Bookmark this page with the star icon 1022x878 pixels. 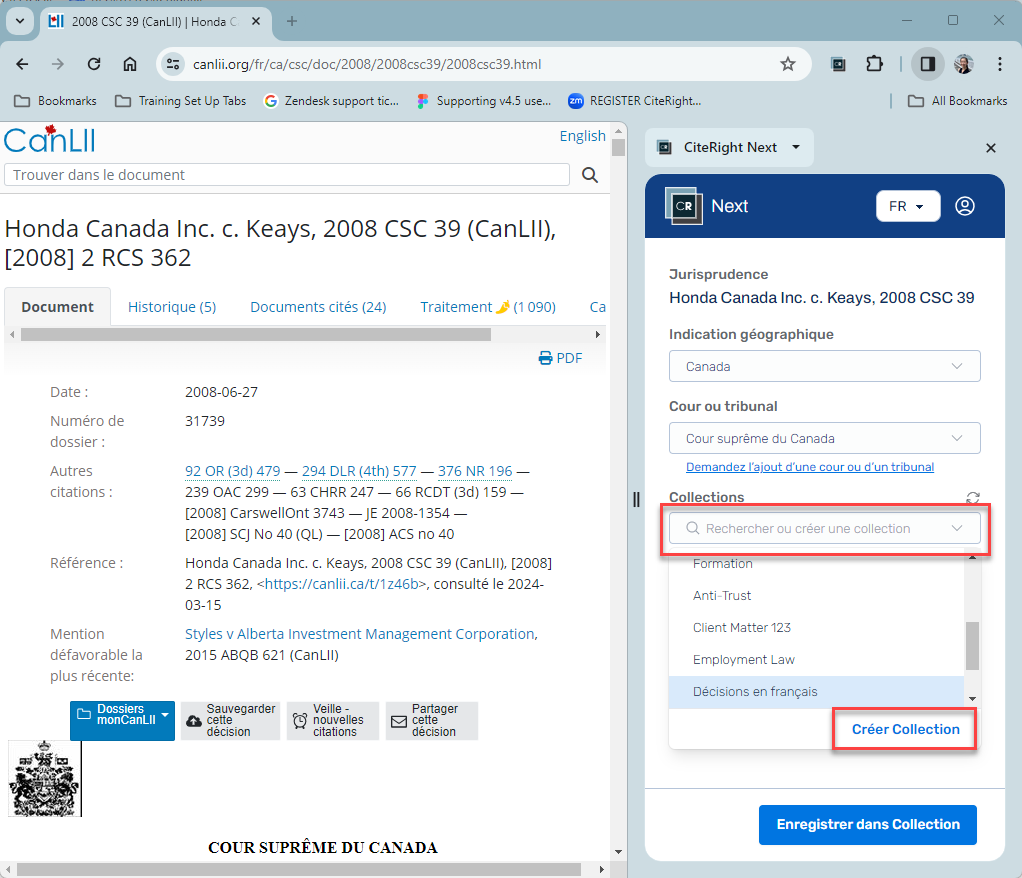coord(788,64)
